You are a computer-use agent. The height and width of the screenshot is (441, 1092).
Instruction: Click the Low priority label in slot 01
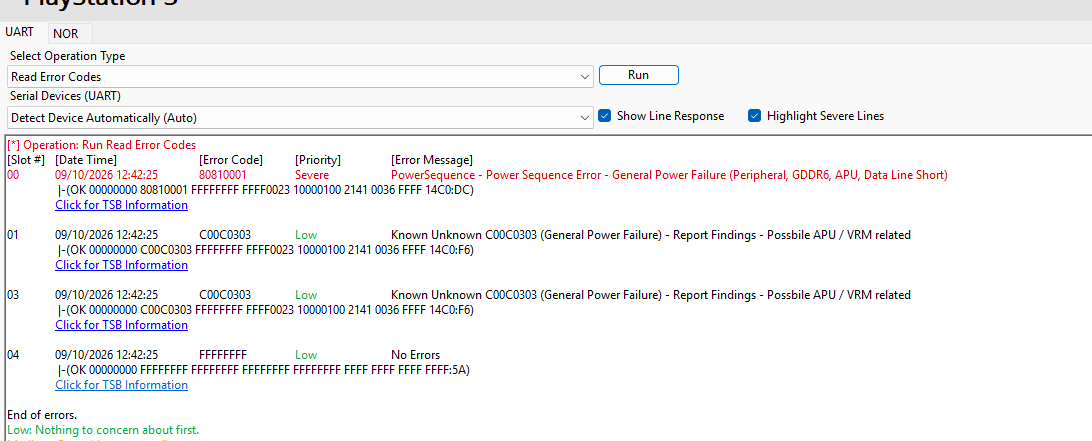point(306,235)
